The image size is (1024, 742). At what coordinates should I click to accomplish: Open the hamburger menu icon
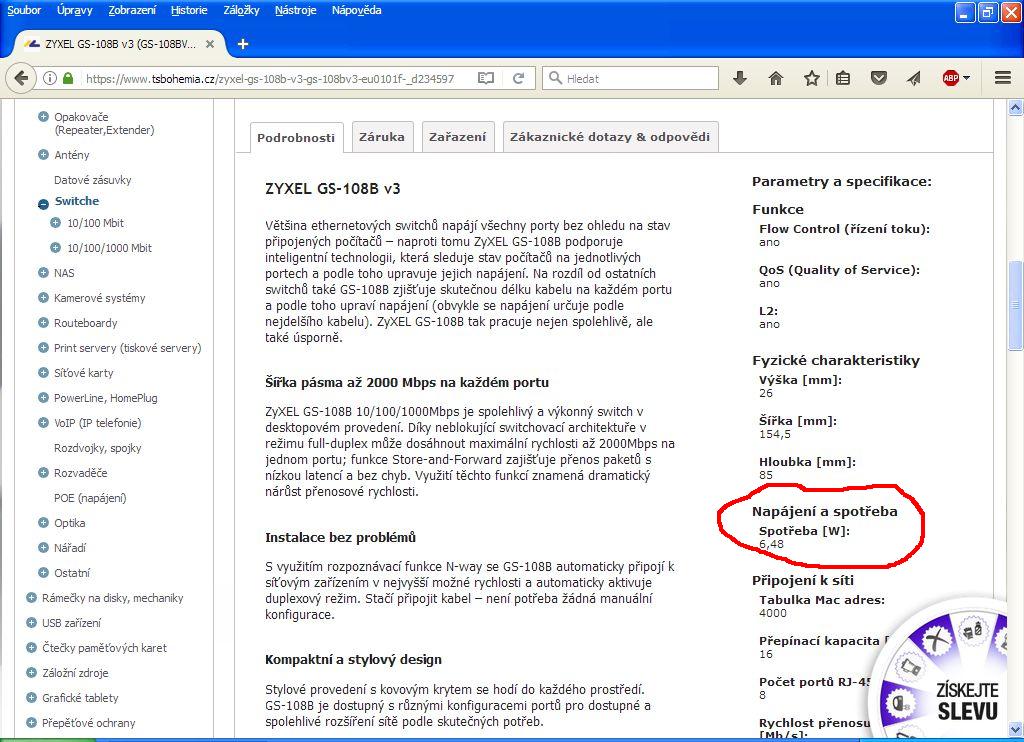(x=1003, y=78)
